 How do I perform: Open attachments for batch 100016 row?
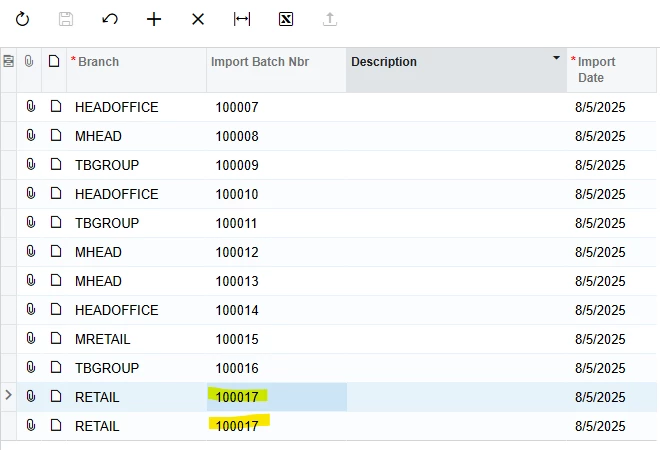[x=31, y=367]
